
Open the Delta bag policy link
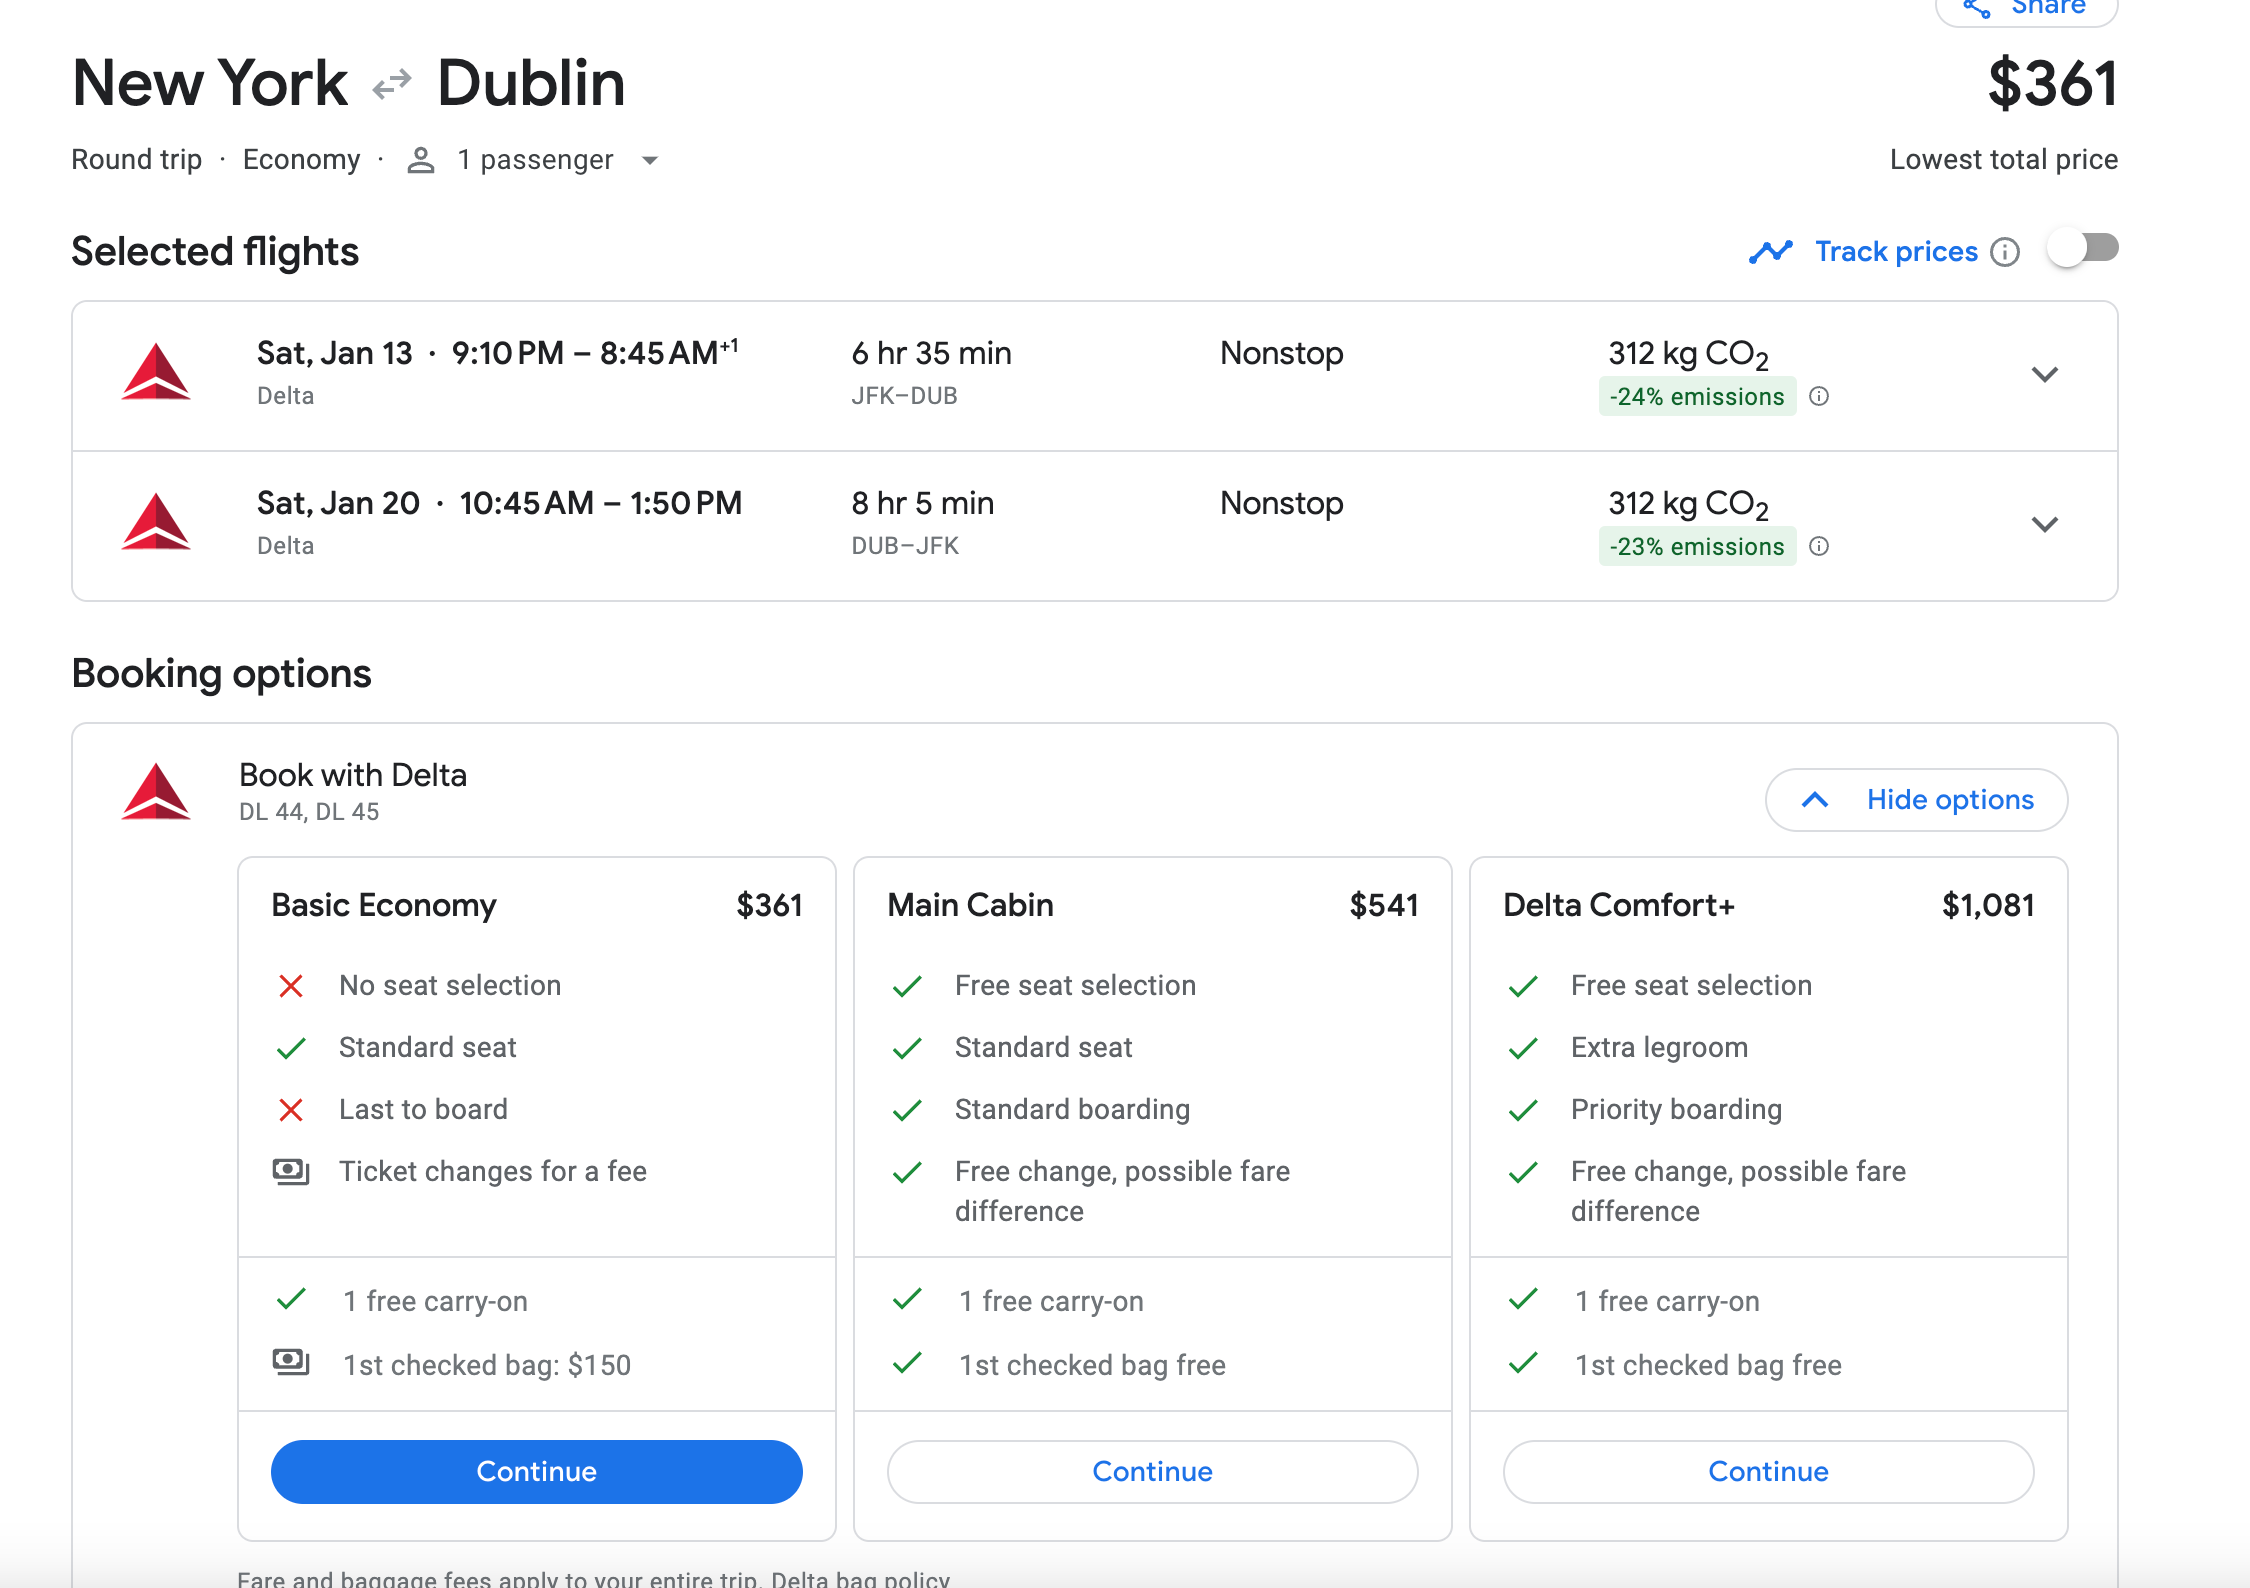[860, 1578]
